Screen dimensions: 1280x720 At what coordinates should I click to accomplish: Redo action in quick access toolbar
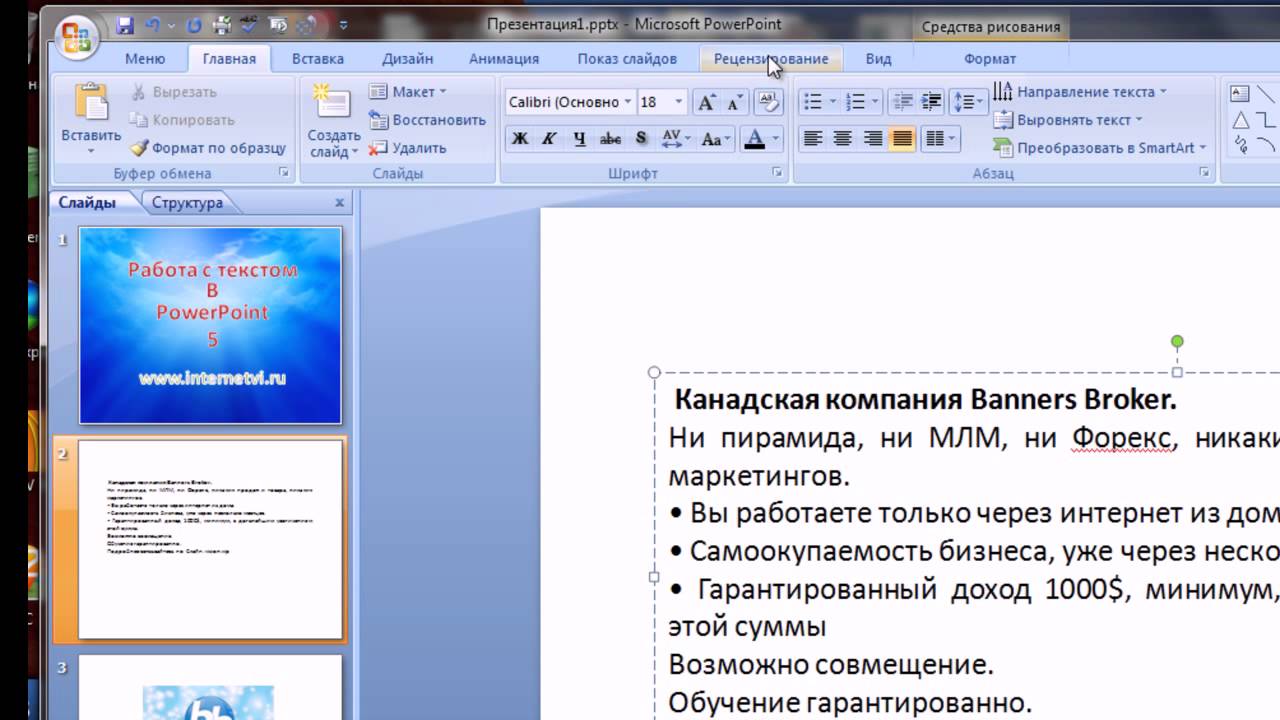[193, 24]
